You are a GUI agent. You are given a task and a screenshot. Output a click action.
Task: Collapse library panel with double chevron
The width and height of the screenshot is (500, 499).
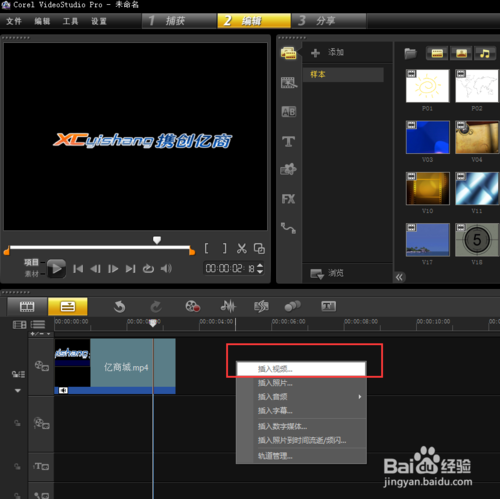399,277
